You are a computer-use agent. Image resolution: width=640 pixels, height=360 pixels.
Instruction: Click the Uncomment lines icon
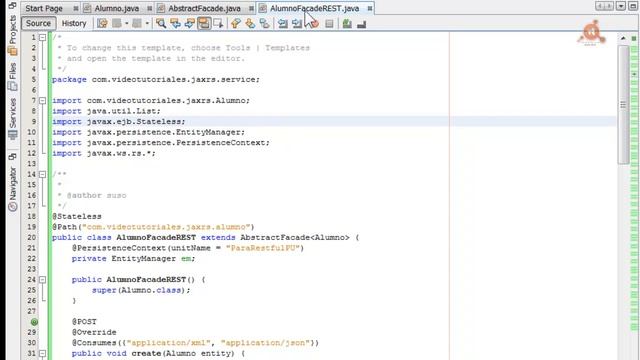[361, 24]
